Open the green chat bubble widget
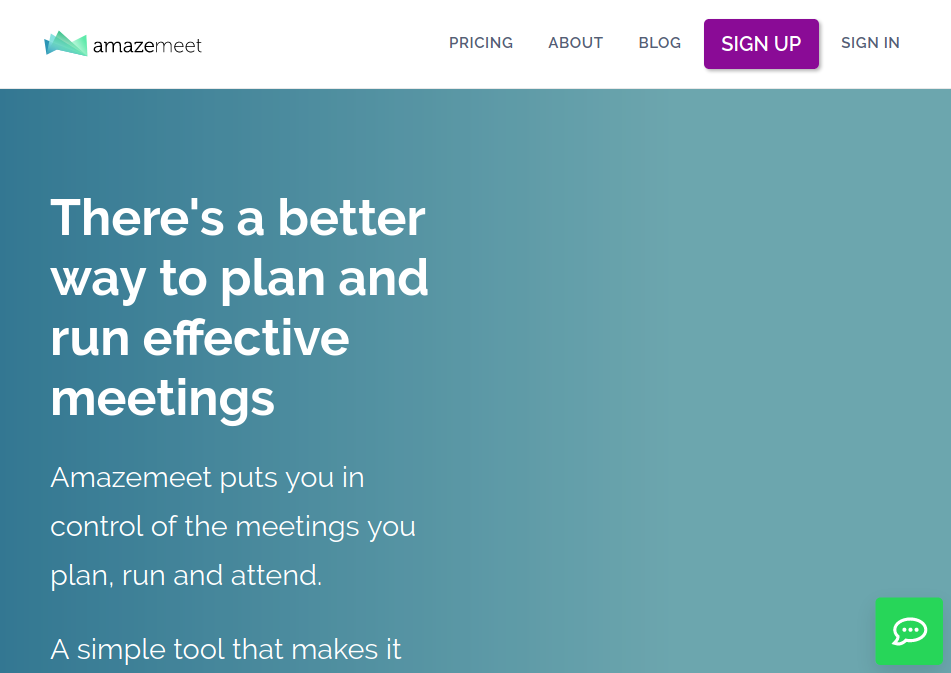 [909, 631]
